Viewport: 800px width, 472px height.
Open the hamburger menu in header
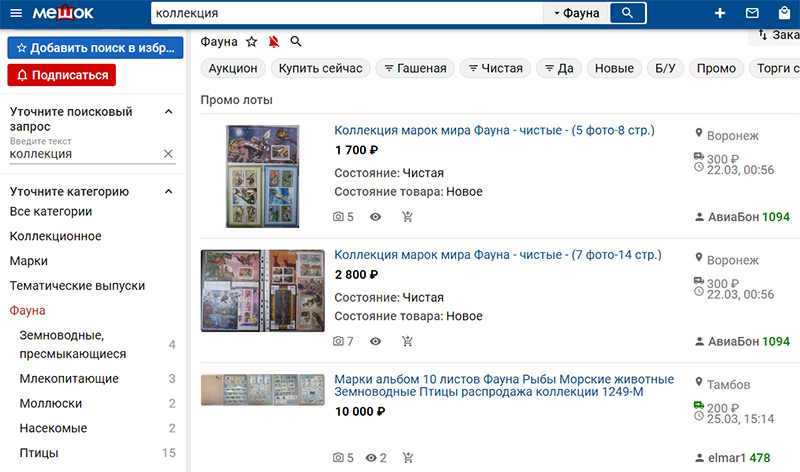[x=16, y=13]
